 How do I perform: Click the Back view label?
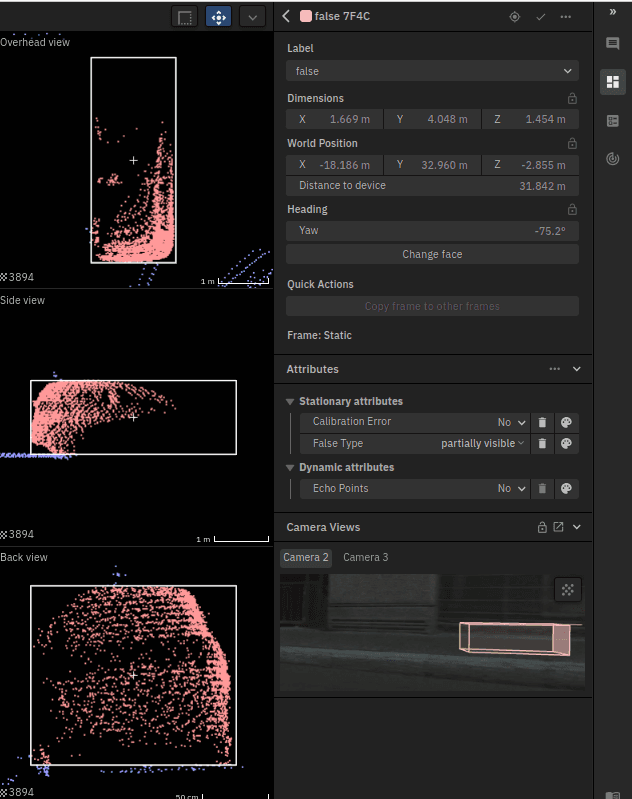tap(23, 557)
